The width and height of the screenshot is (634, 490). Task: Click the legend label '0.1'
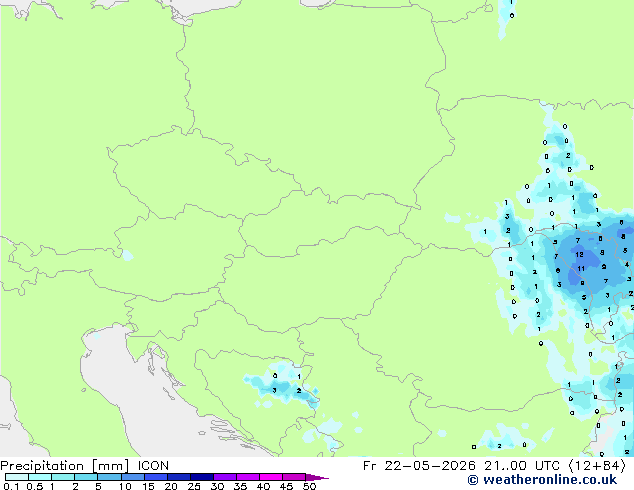pyautogui.click(x=11, y=486)
